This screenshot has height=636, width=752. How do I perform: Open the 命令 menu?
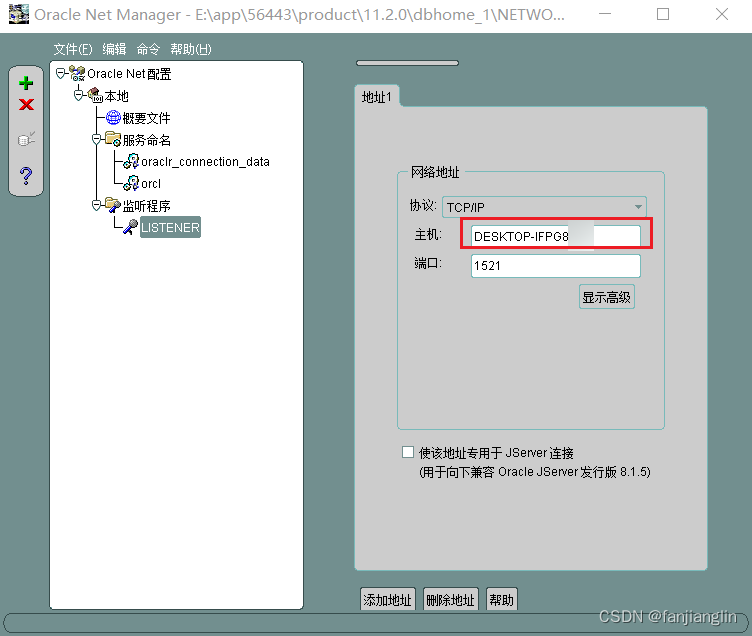pos(148,49)
